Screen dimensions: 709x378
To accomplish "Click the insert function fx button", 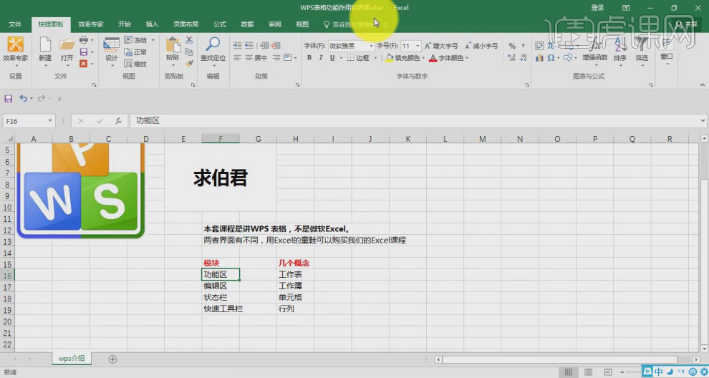I will tap(118, 121).
